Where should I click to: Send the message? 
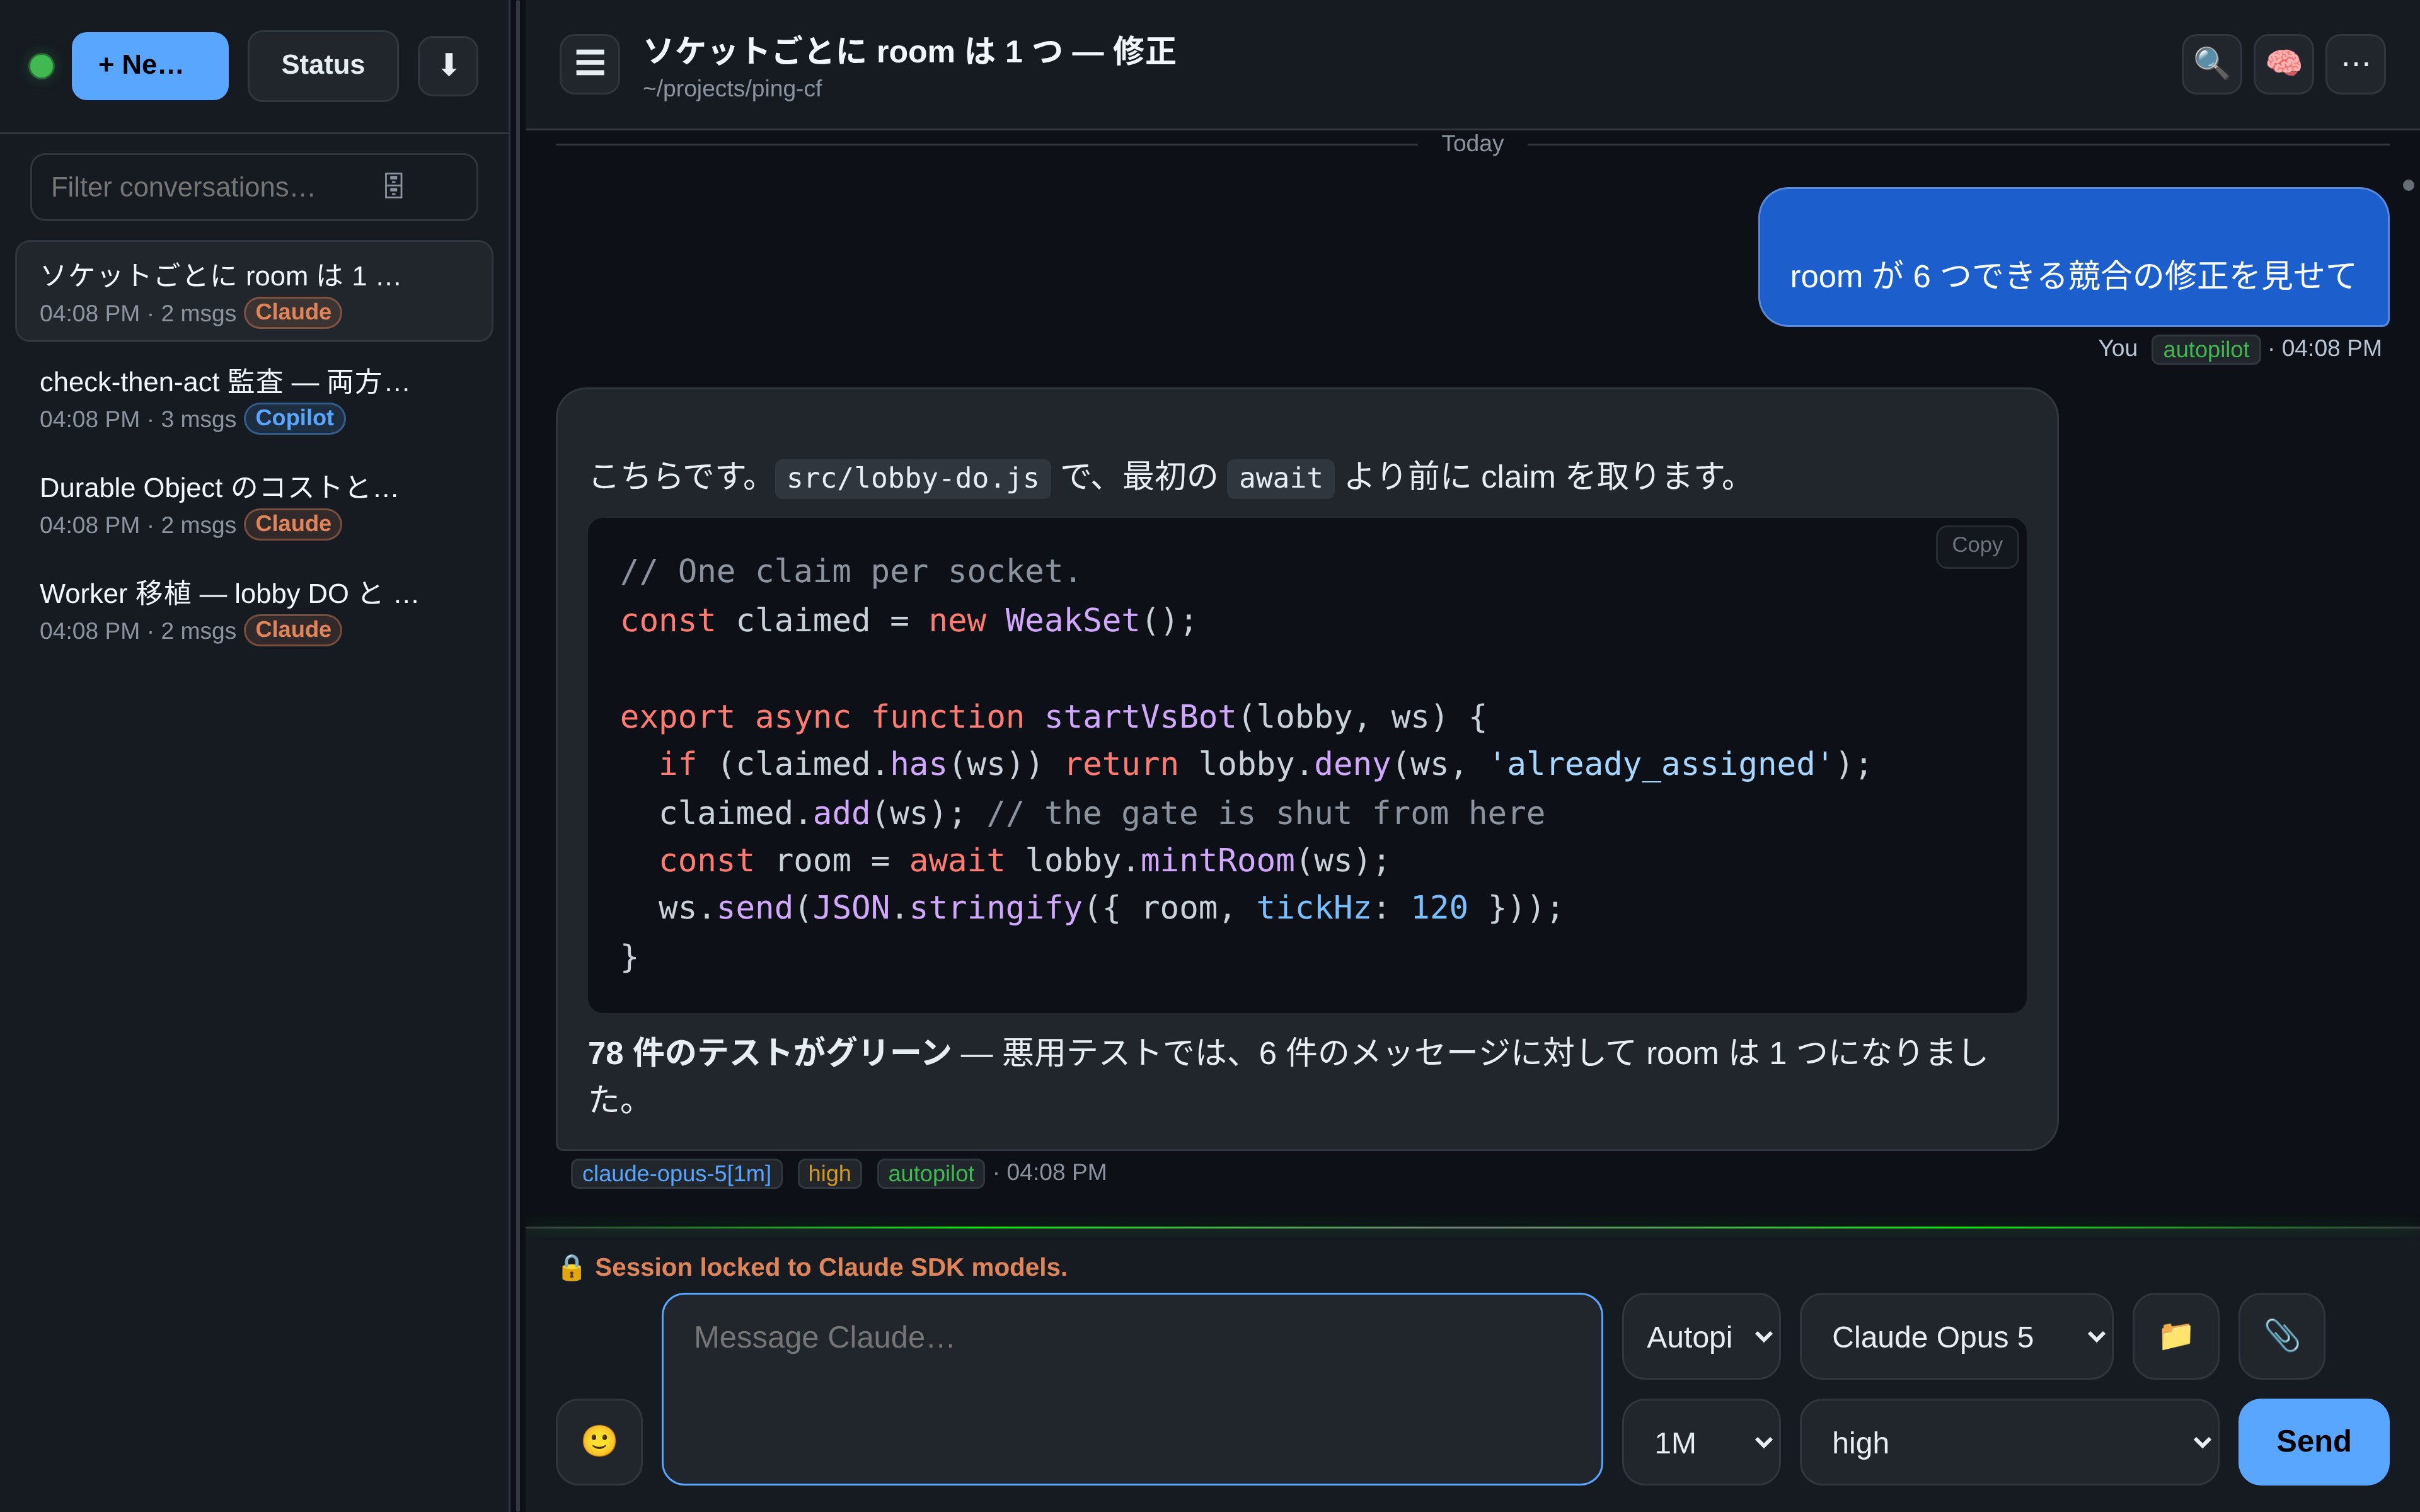(x=2313, y=1441)
